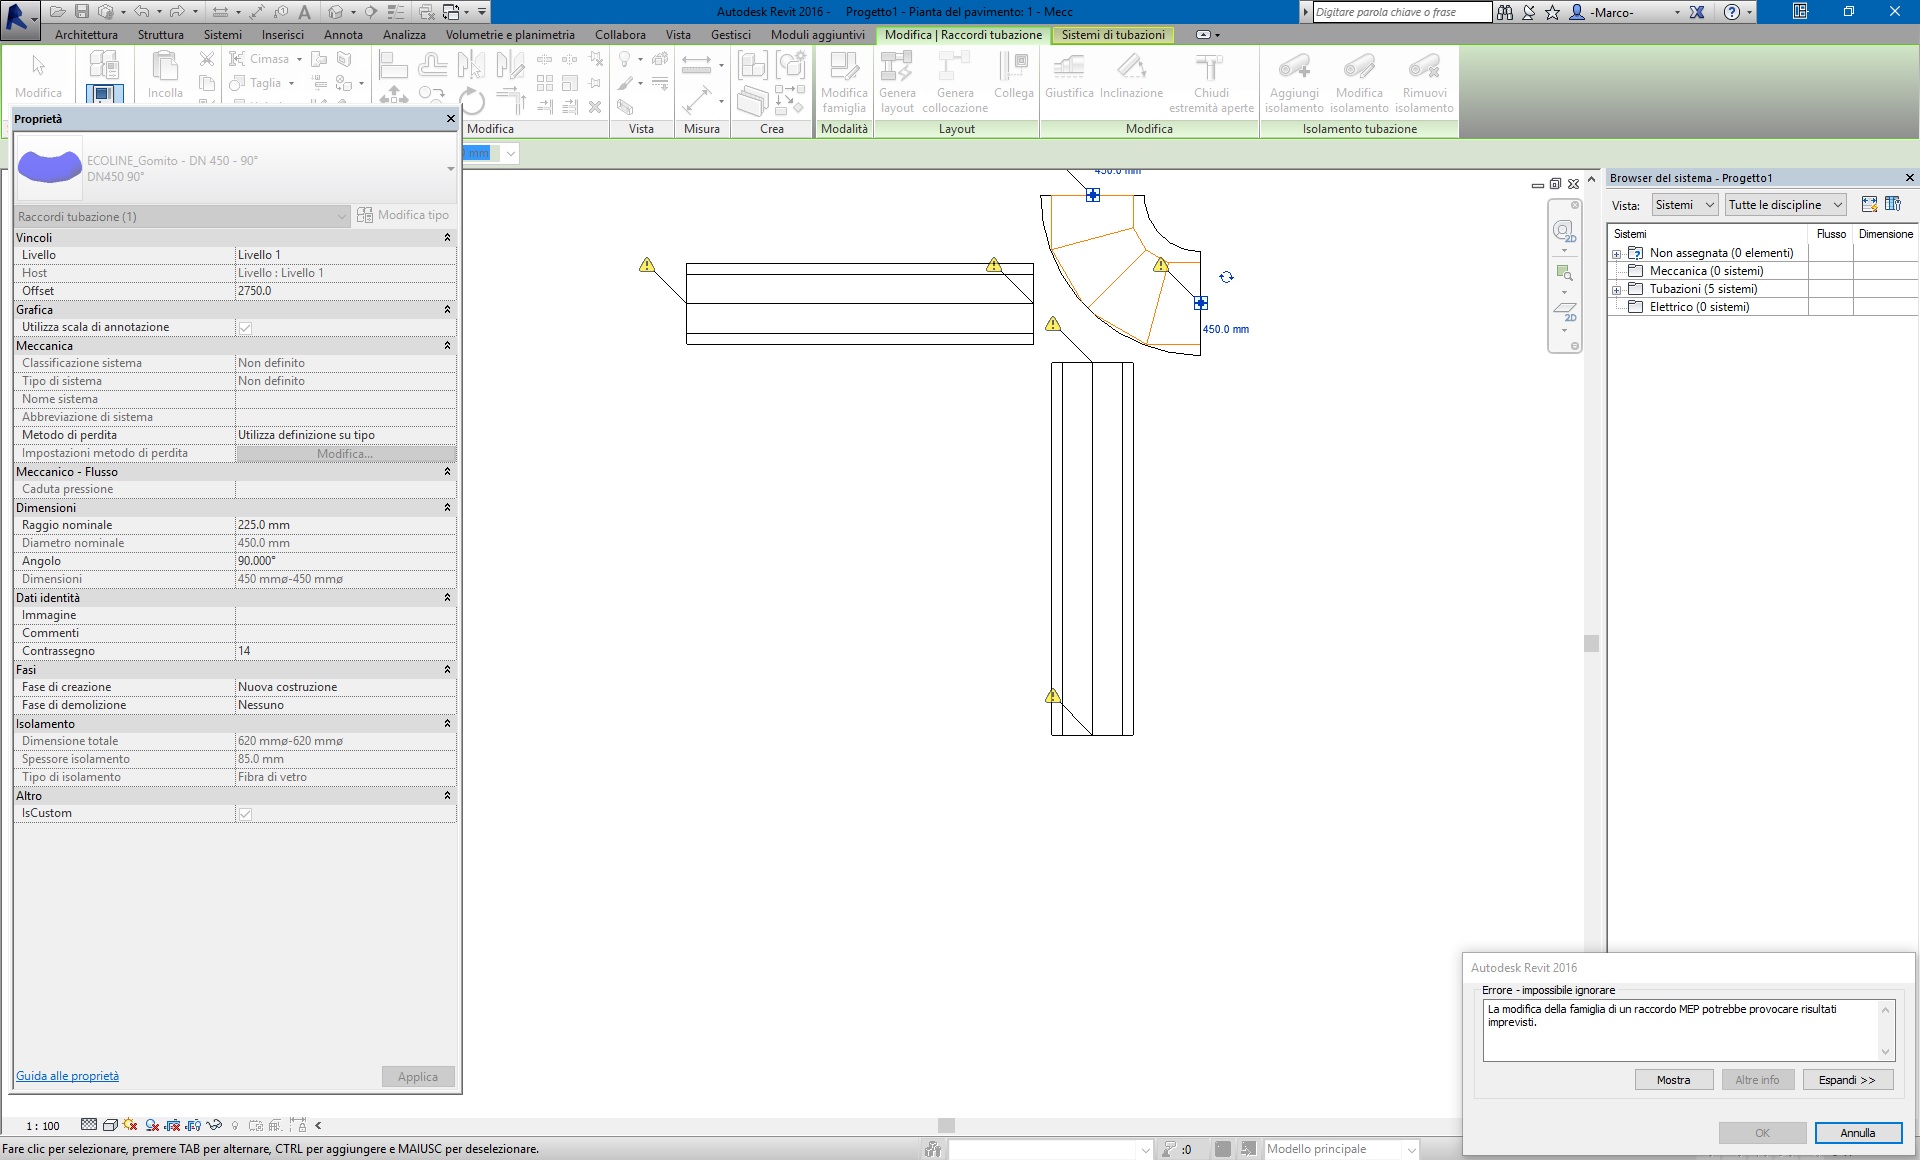
Task: Click the Offset value 2750.0 field
Action: 345,291
